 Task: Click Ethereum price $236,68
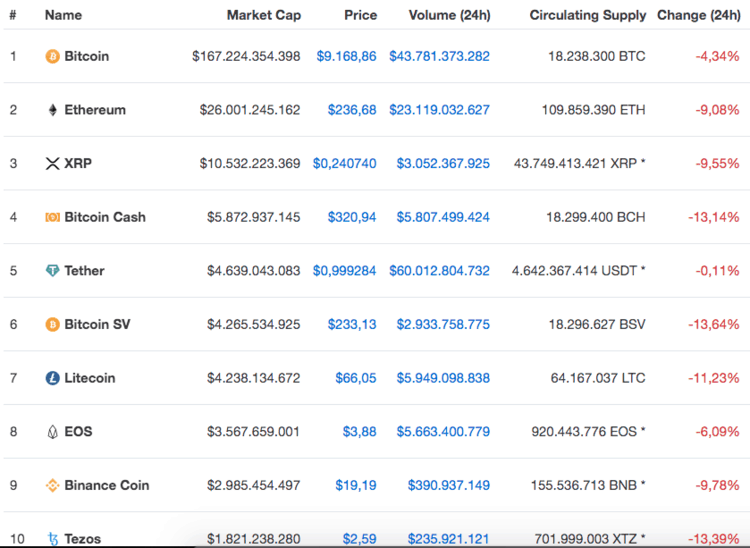pyautogui.click(x=352, y=110)
